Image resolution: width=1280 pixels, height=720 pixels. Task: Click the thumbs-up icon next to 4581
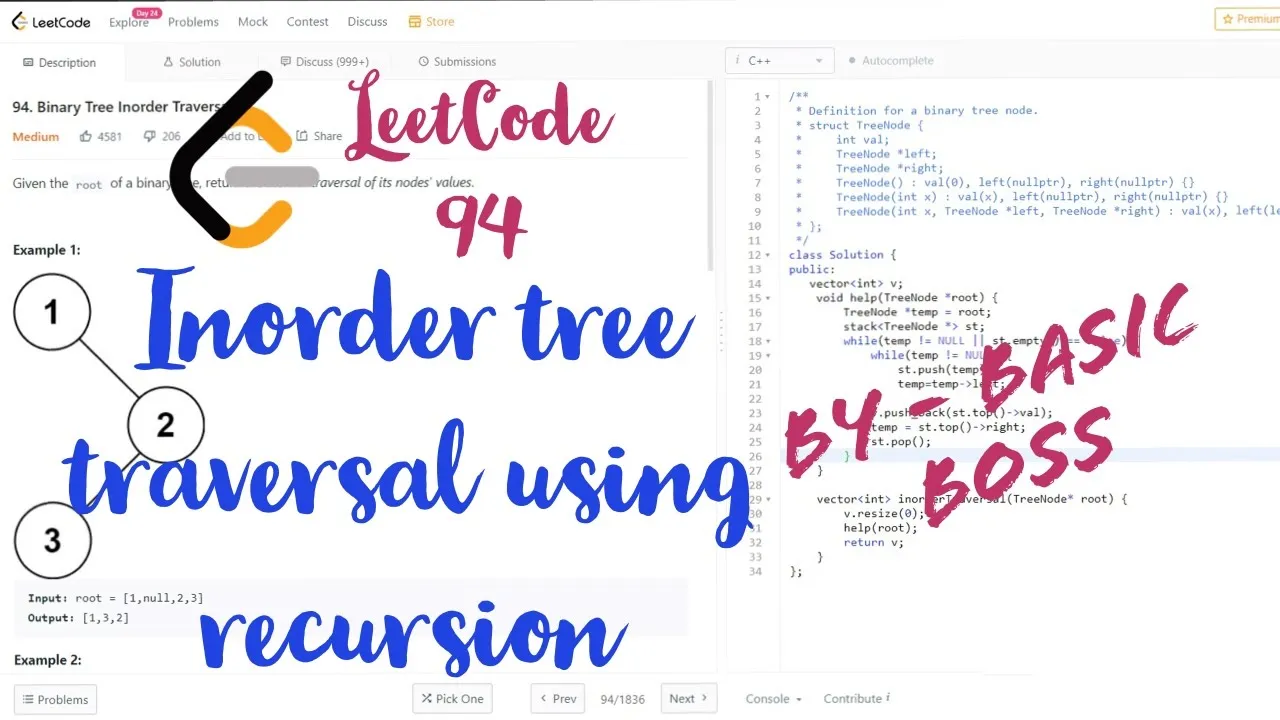pos(86,136)
